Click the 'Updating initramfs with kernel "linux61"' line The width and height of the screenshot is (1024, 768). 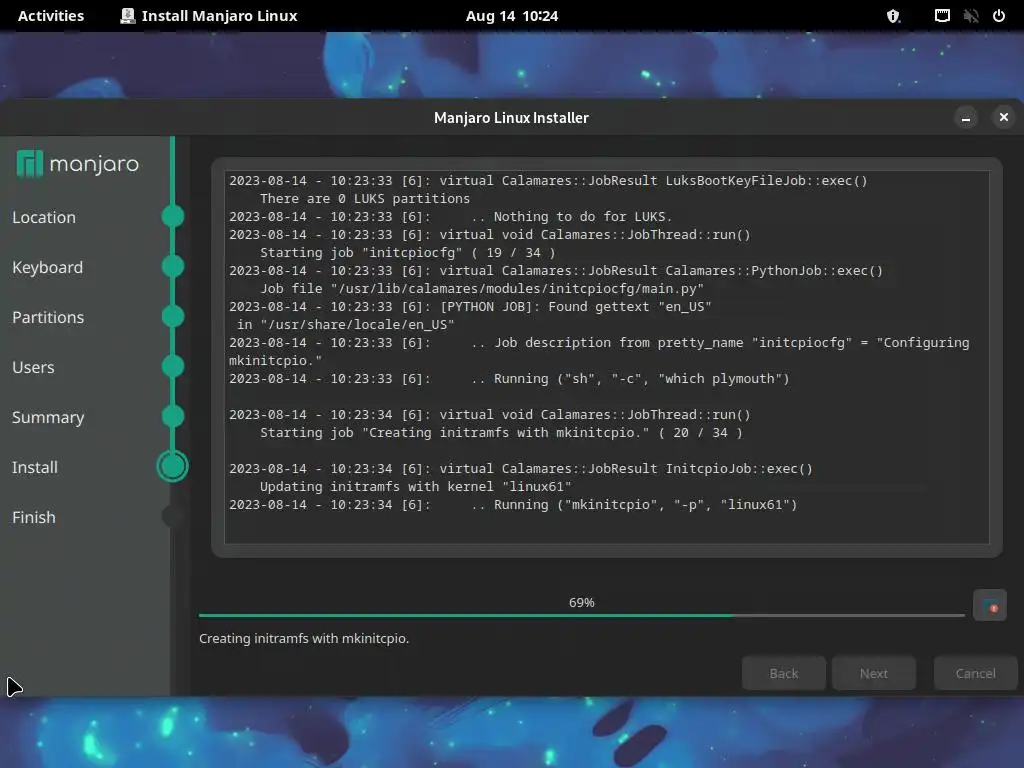point(415,487)
